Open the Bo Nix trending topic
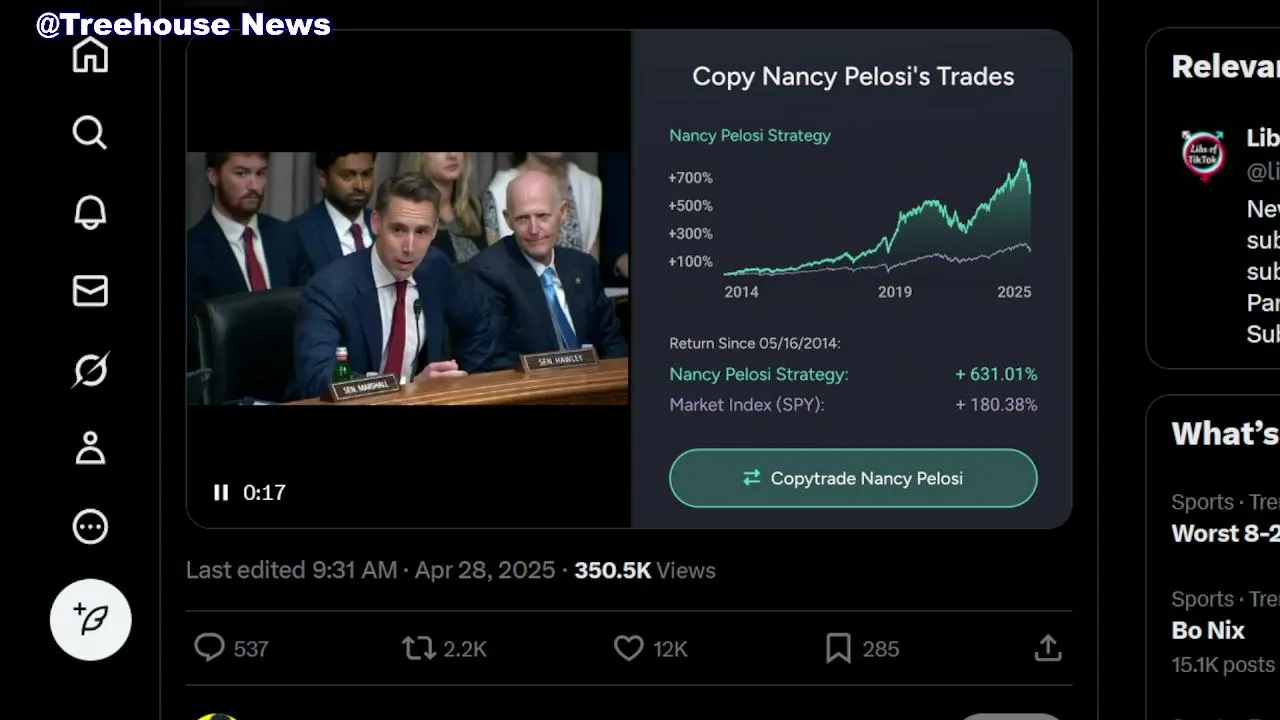The height and width of the screenshot is (720, 1280). pyautogui.click(x=1208, y=630)
